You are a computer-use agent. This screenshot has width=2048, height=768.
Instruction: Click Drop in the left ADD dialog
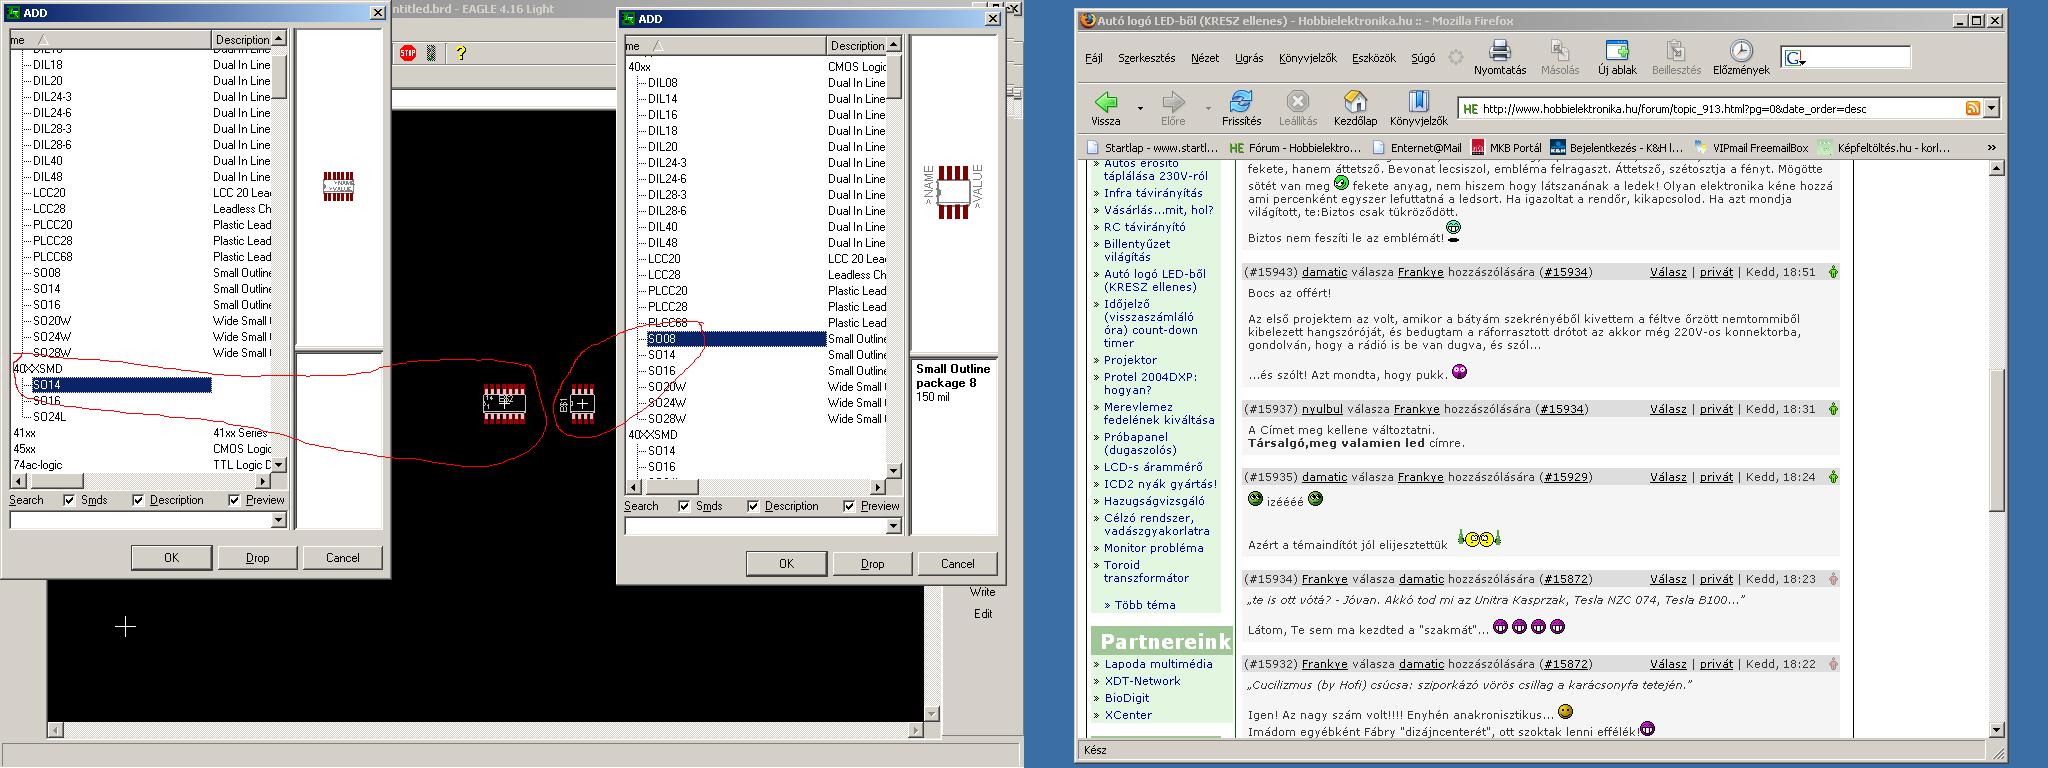click(257, 557)
